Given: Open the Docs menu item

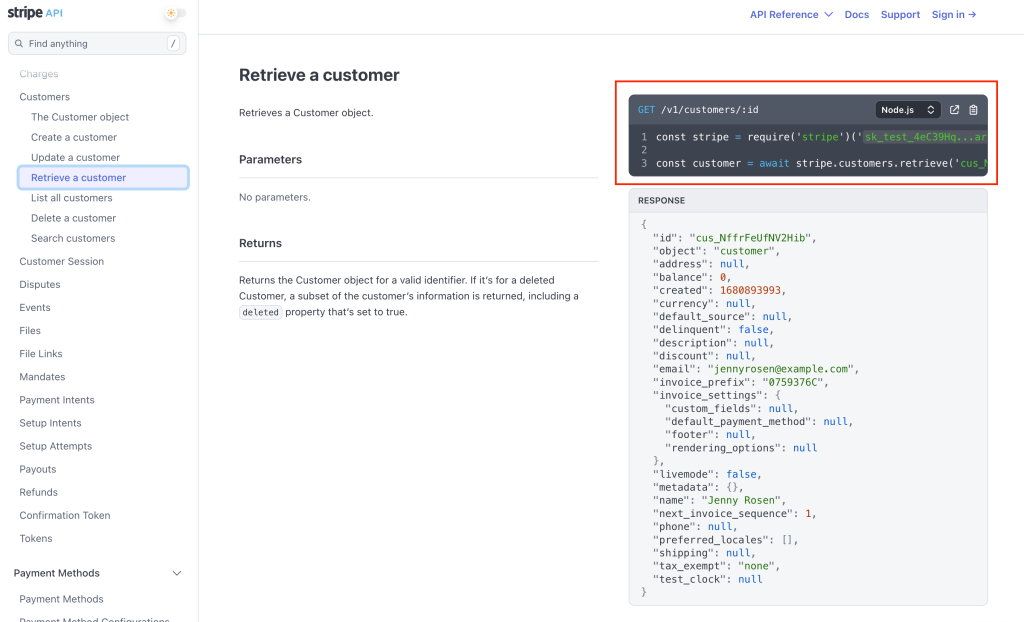Looking at the screenshot, I should coord(856,15).
